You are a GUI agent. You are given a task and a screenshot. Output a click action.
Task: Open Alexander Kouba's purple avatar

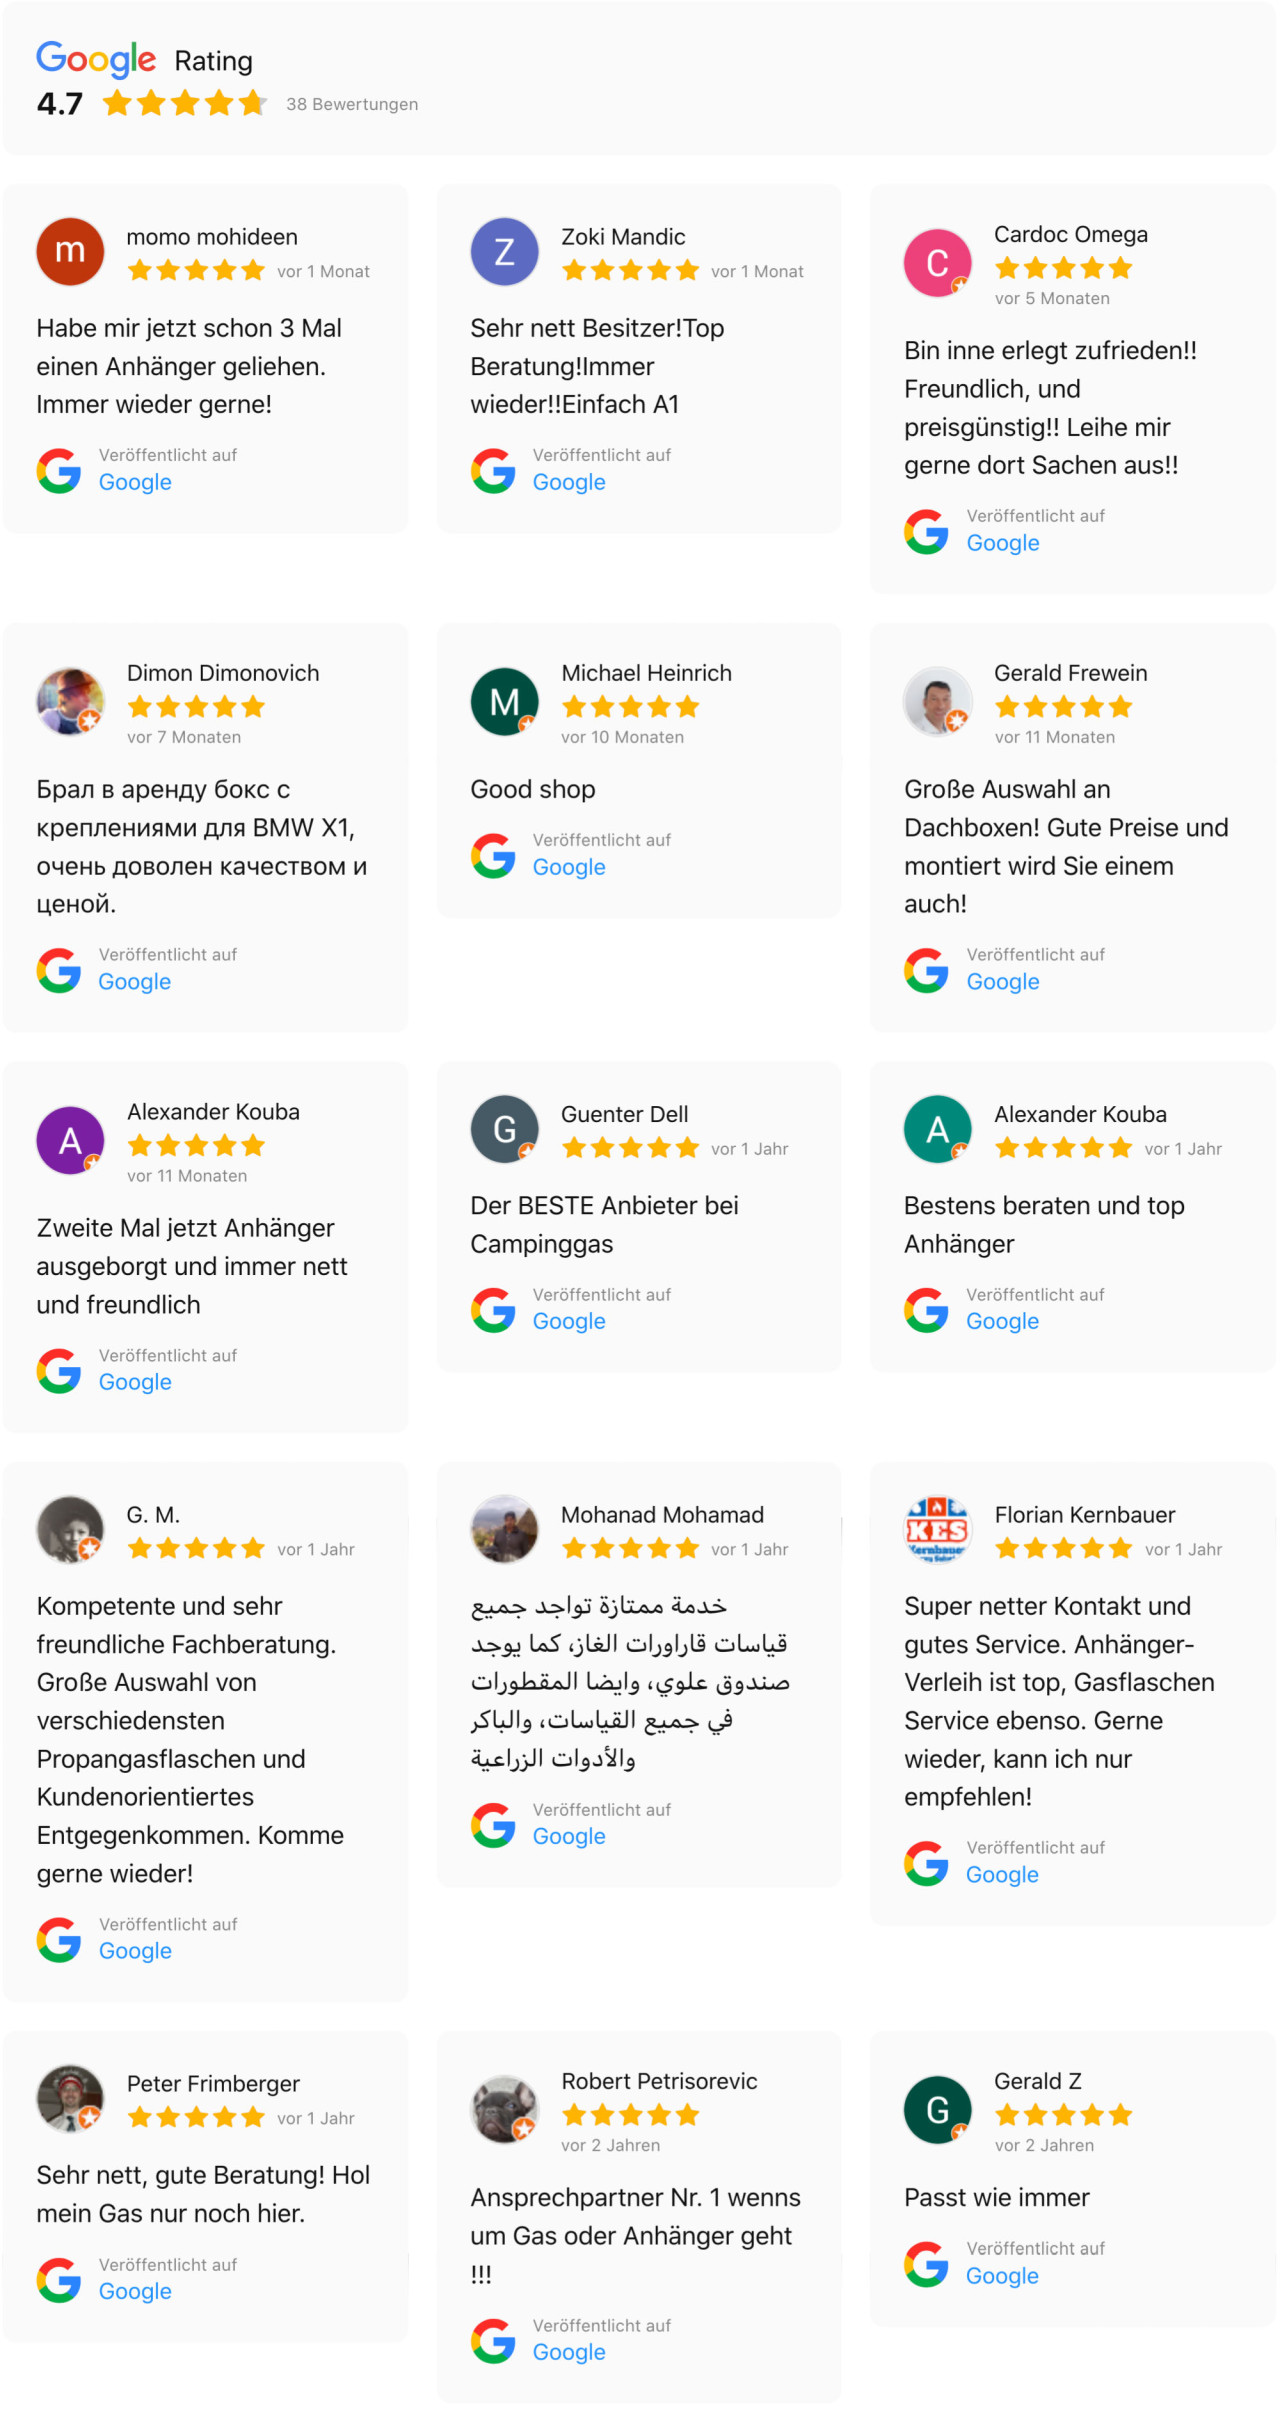[x=69, y=1140]
